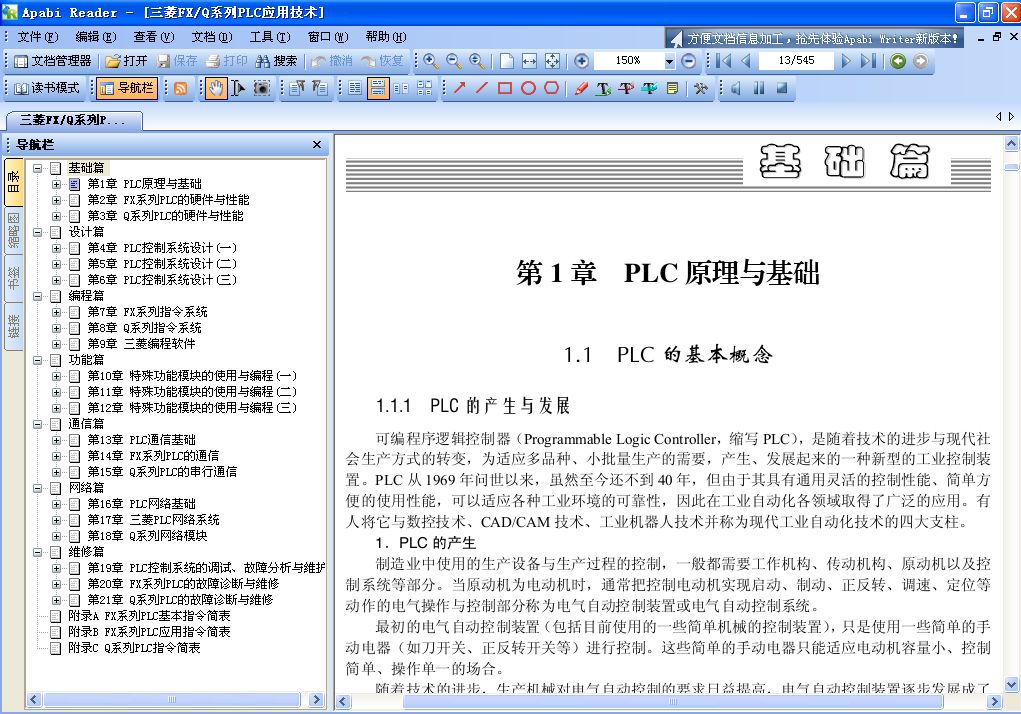Open the zoom percentage dropdown
This screenshot has height=714, width=1021.
669,61
